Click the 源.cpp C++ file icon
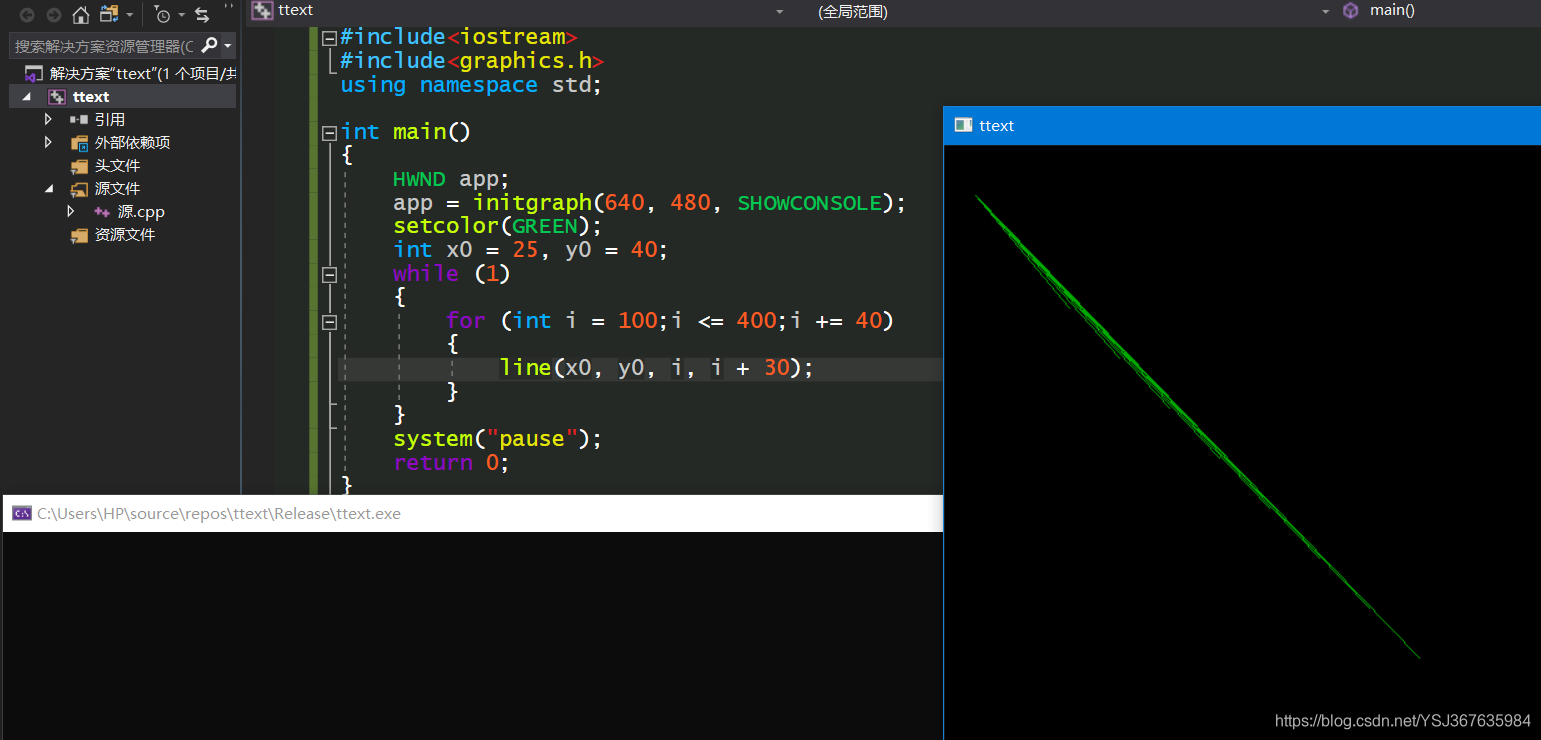Viewport: 1541px width, 740px height. (102, 212)
